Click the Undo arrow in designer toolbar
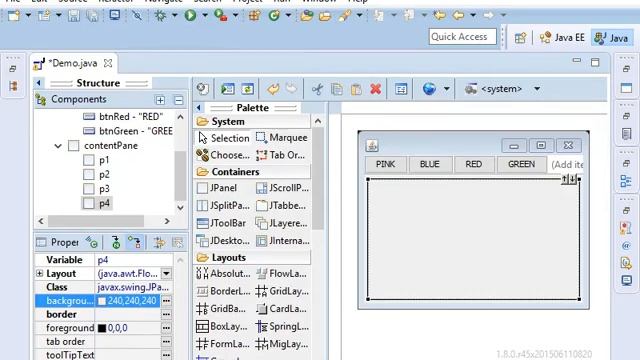Viewport: 640px width, 360px height. point(273,89)
